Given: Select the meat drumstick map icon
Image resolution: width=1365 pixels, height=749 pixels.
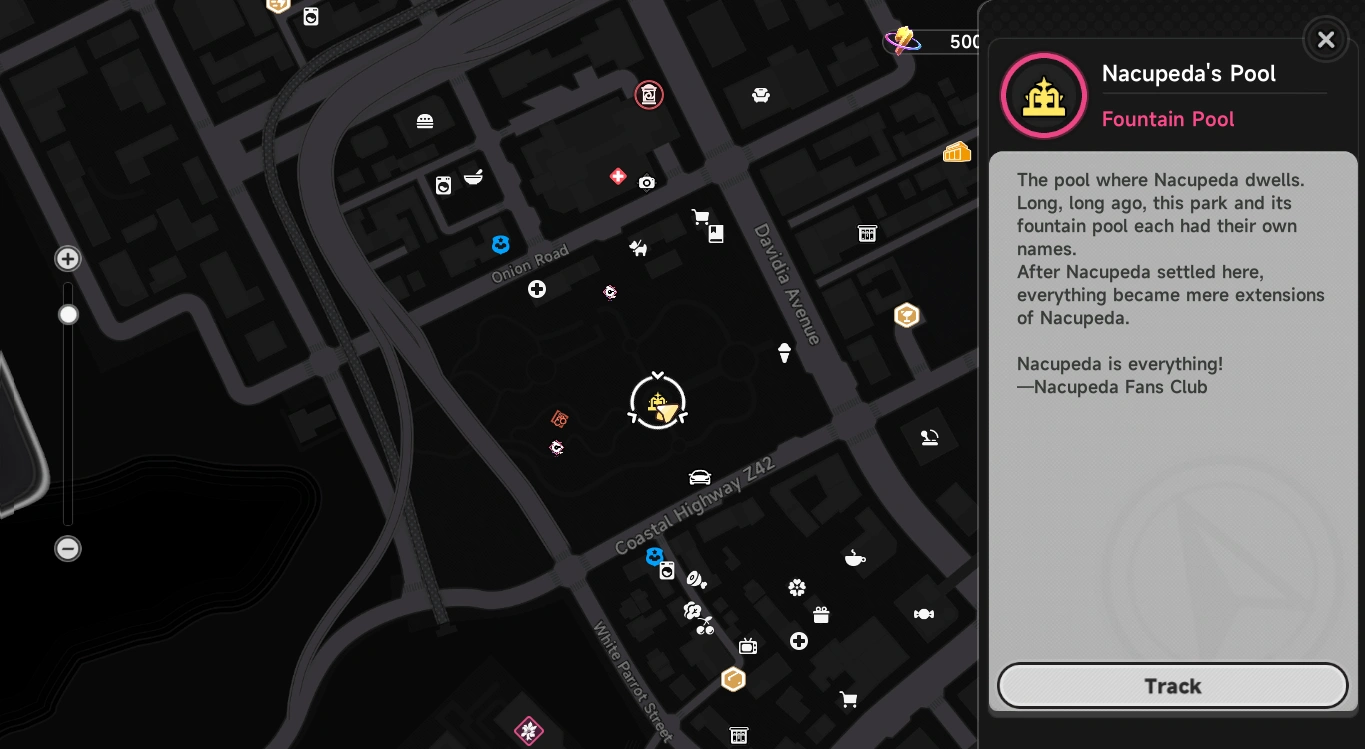Looking at the screenshot, I should click(x=697, y=579).
